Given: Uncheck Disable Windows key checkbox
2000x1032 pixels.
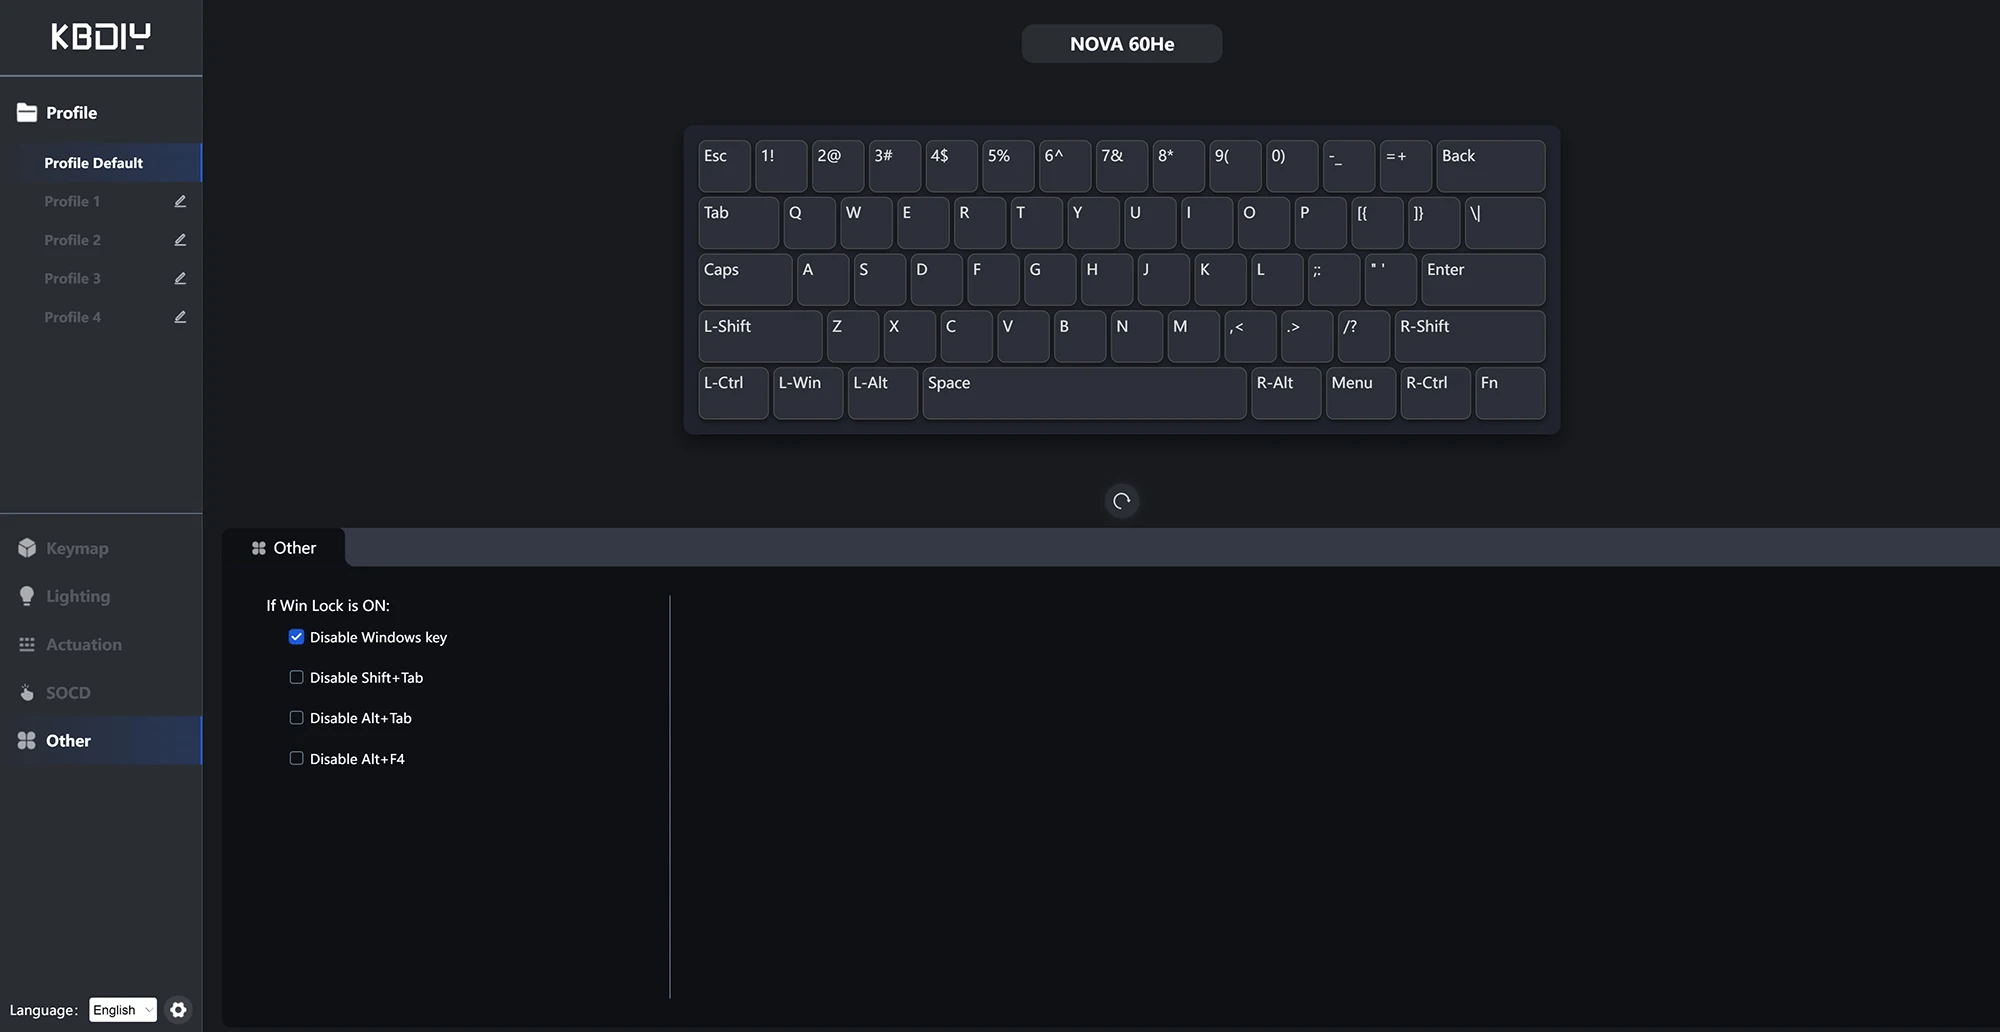Looking at the screenshot, I should pyautogui.click(x=296, y=637).
